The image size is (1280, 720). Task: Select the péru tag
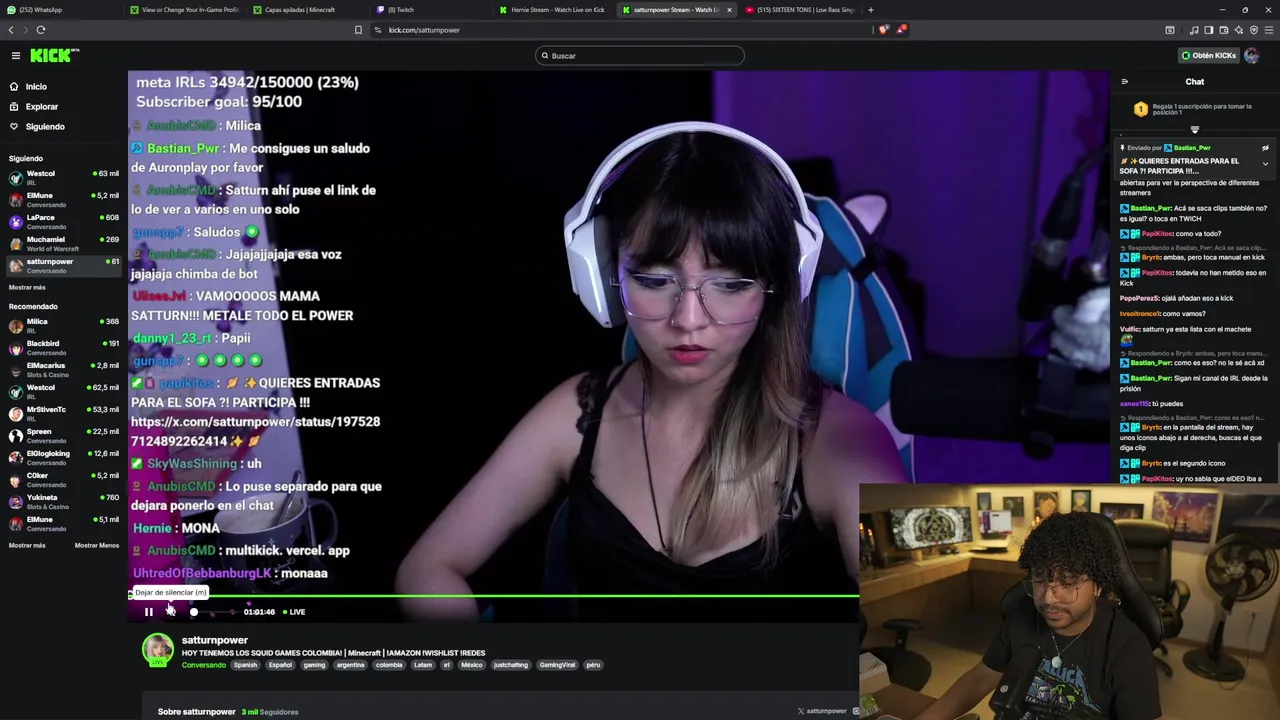tap(593, 665)
